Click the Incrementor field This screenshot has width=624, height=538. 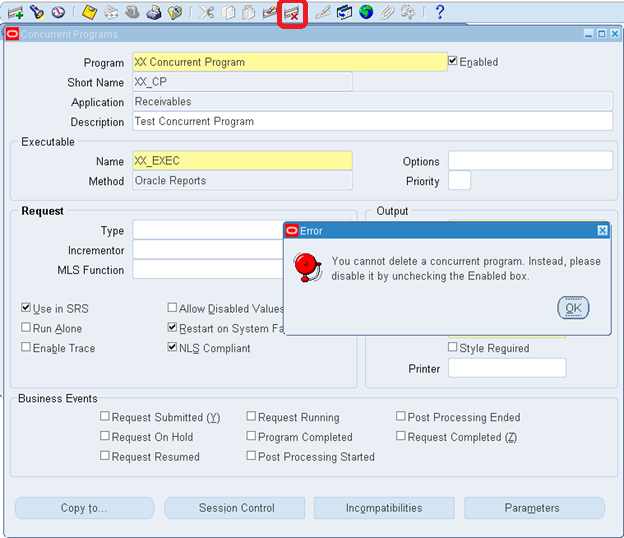(x=208, y=250)
